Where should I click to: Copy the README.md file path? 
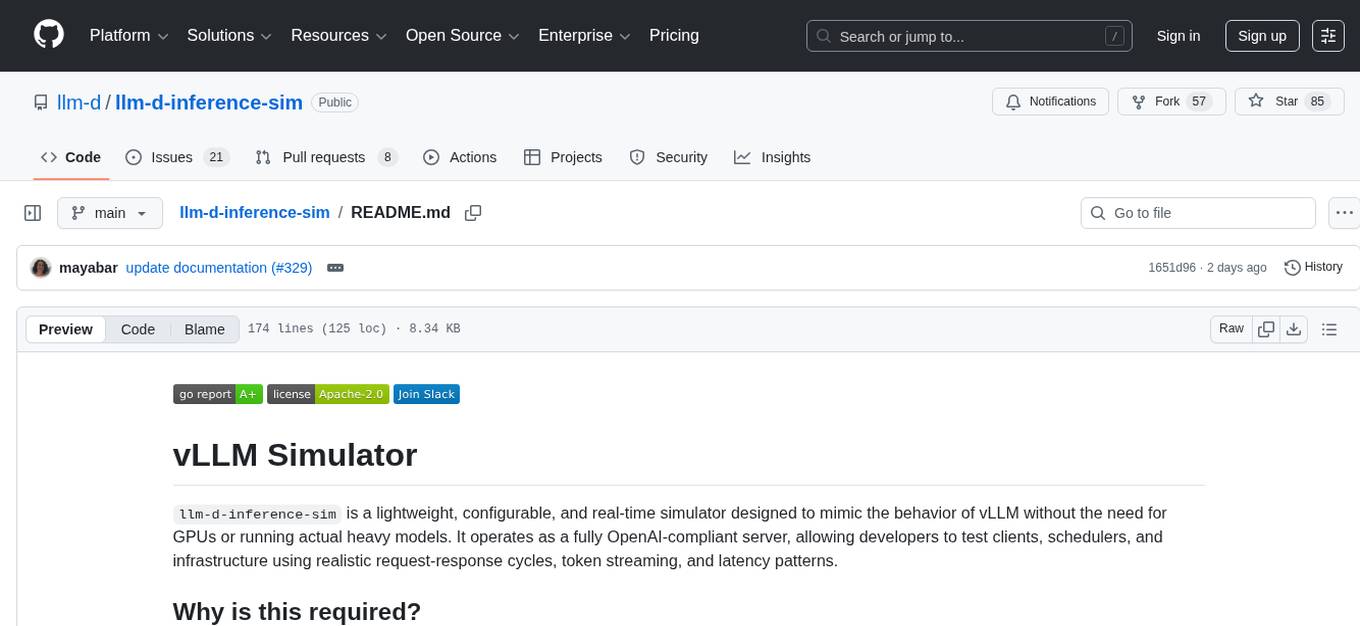473,213
